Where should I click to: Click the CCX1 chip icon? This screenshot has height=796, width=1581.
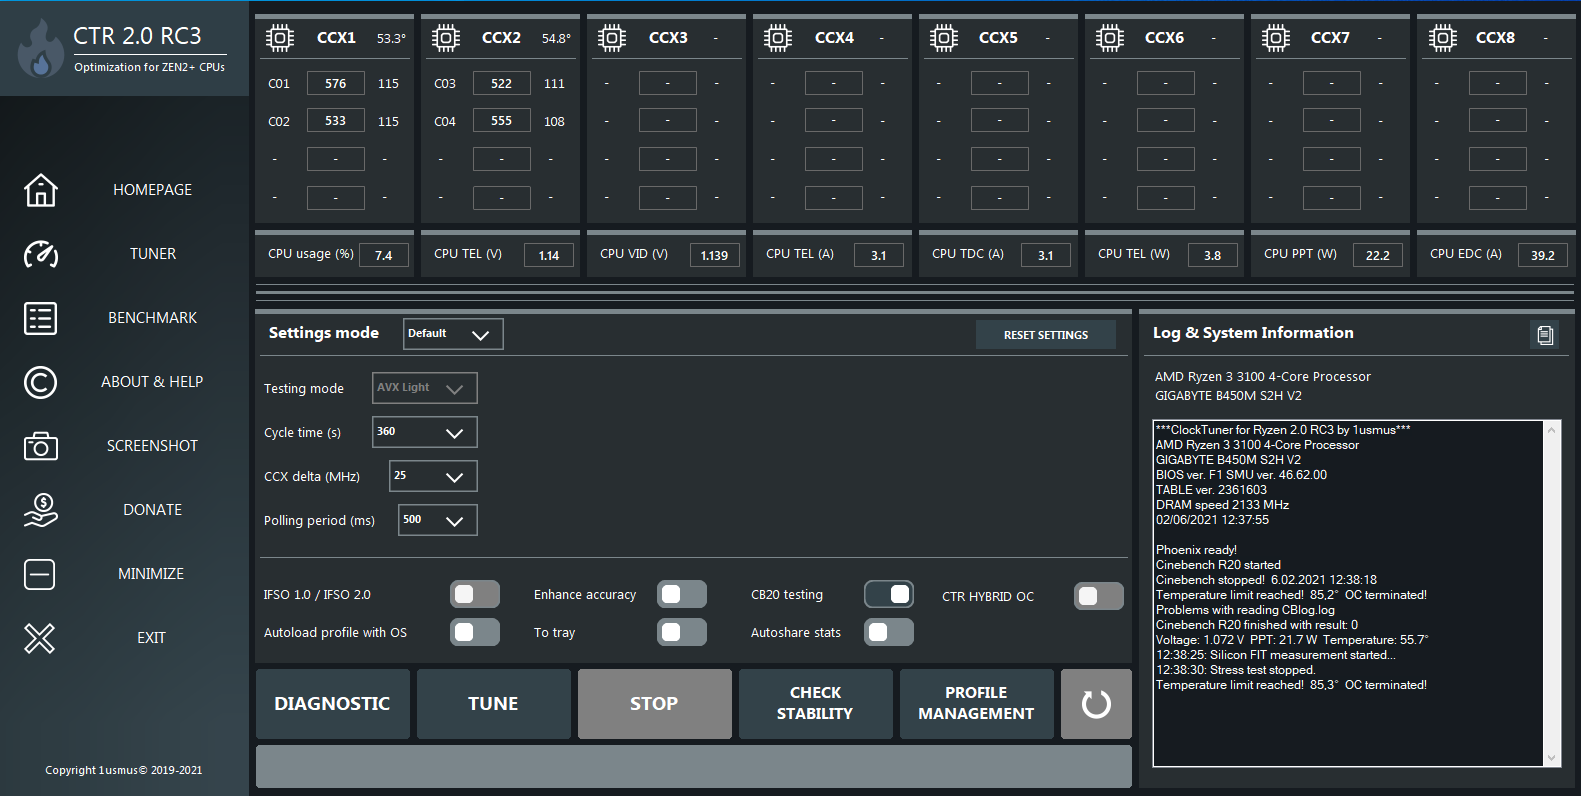pos(280,38)
